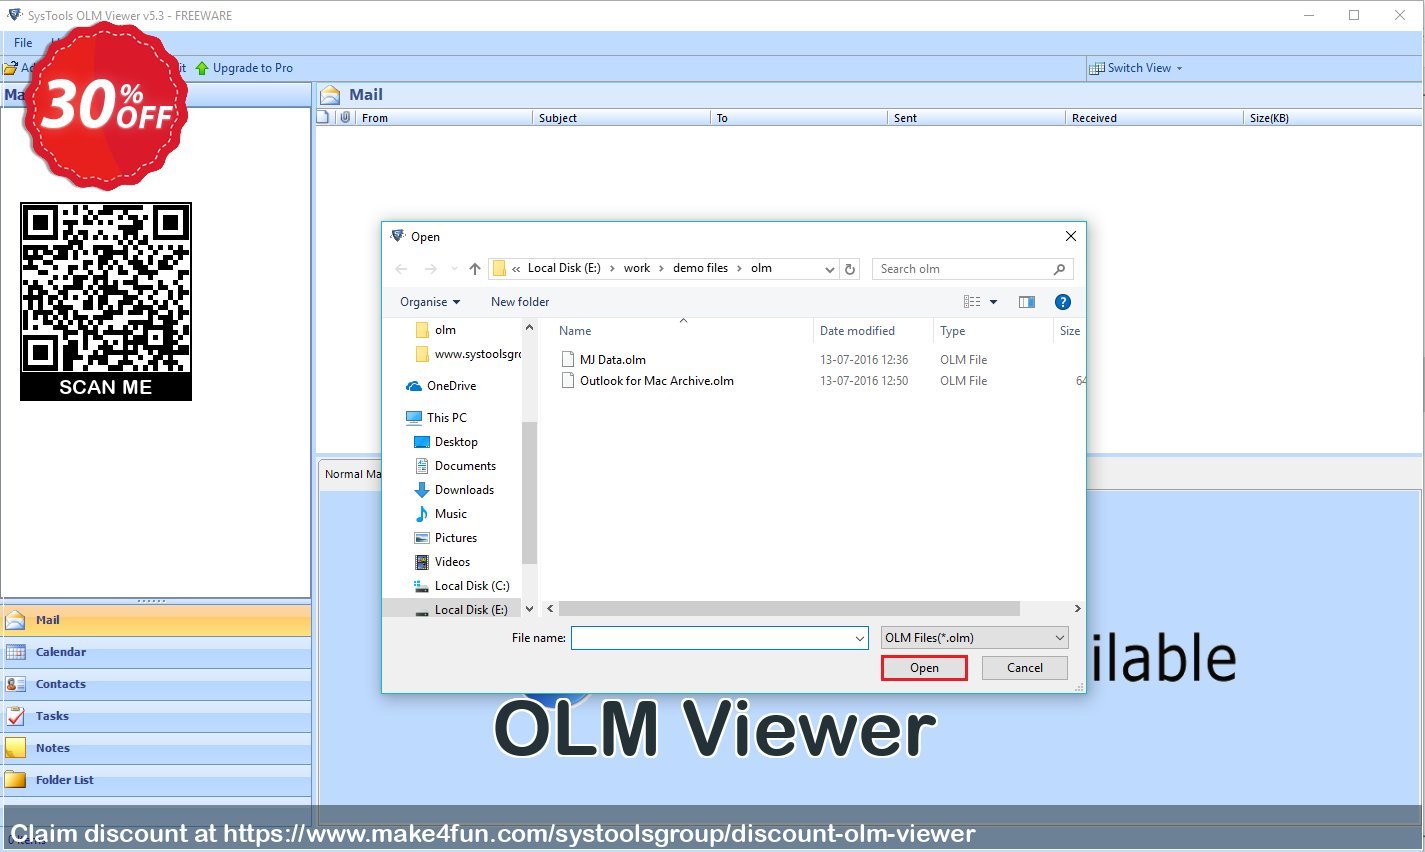Open the Organise dropdown menu

click(x=430, y=302)
